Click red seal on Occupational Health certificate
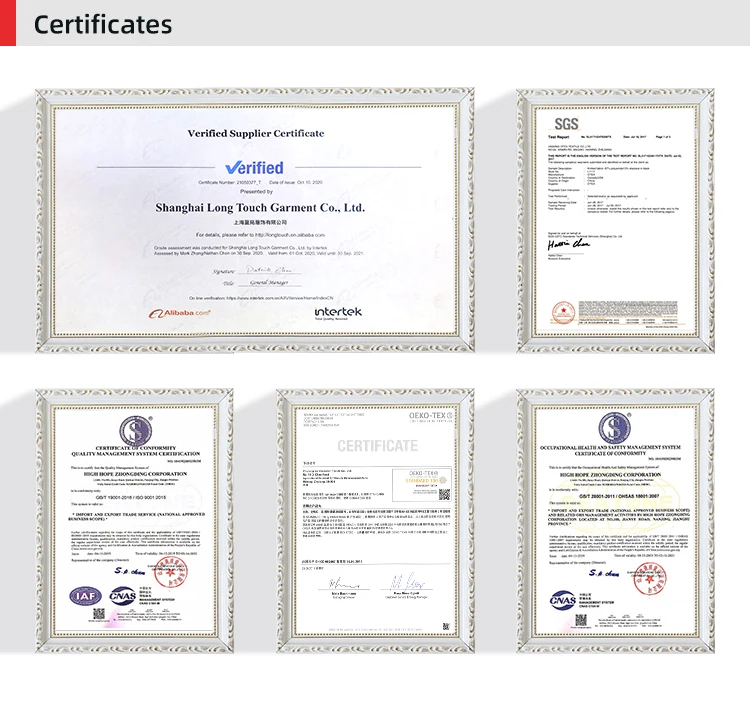Viewport: 750px width, 716px height. (x=650, y=579)
